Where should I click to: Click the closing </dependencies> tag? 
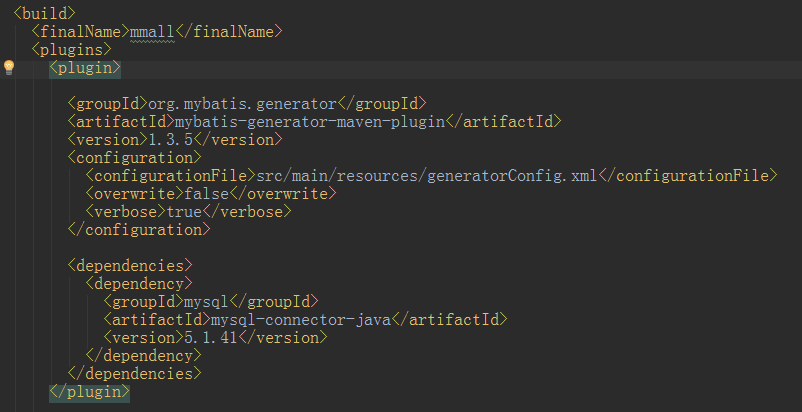pos(135,374)
